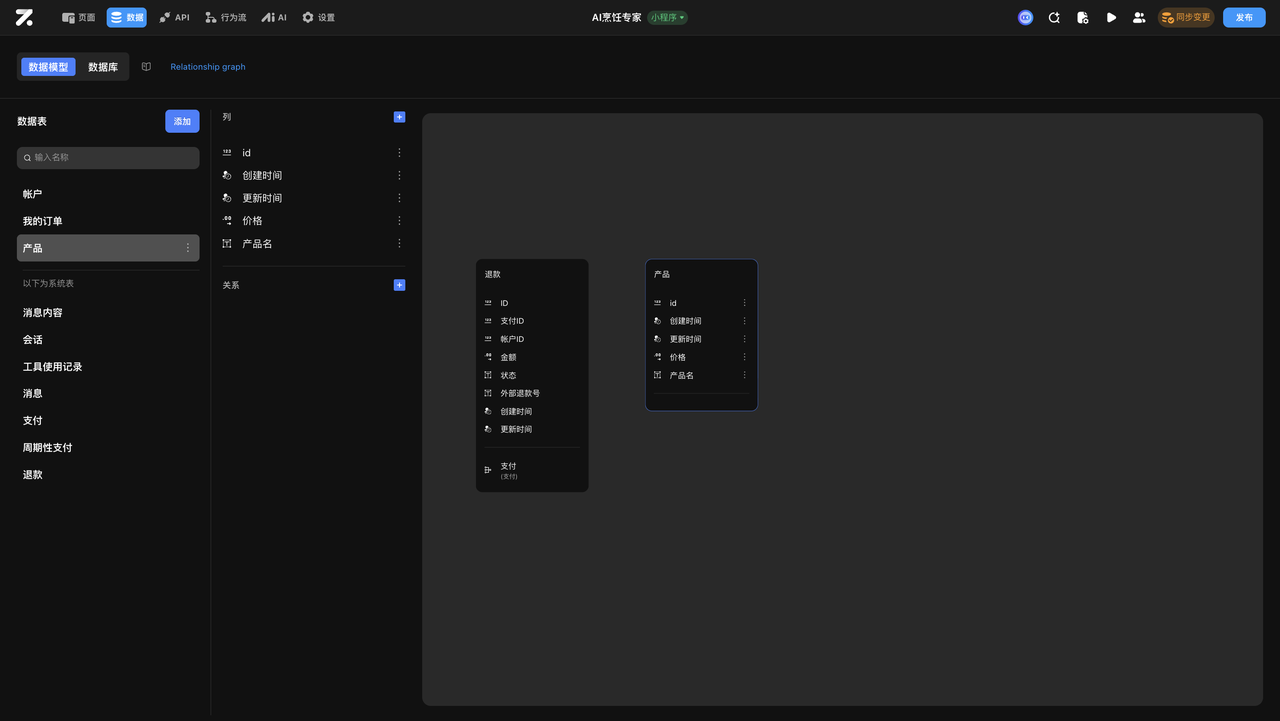Select the 退款 system table in sidebar

[x=108, y=475]
